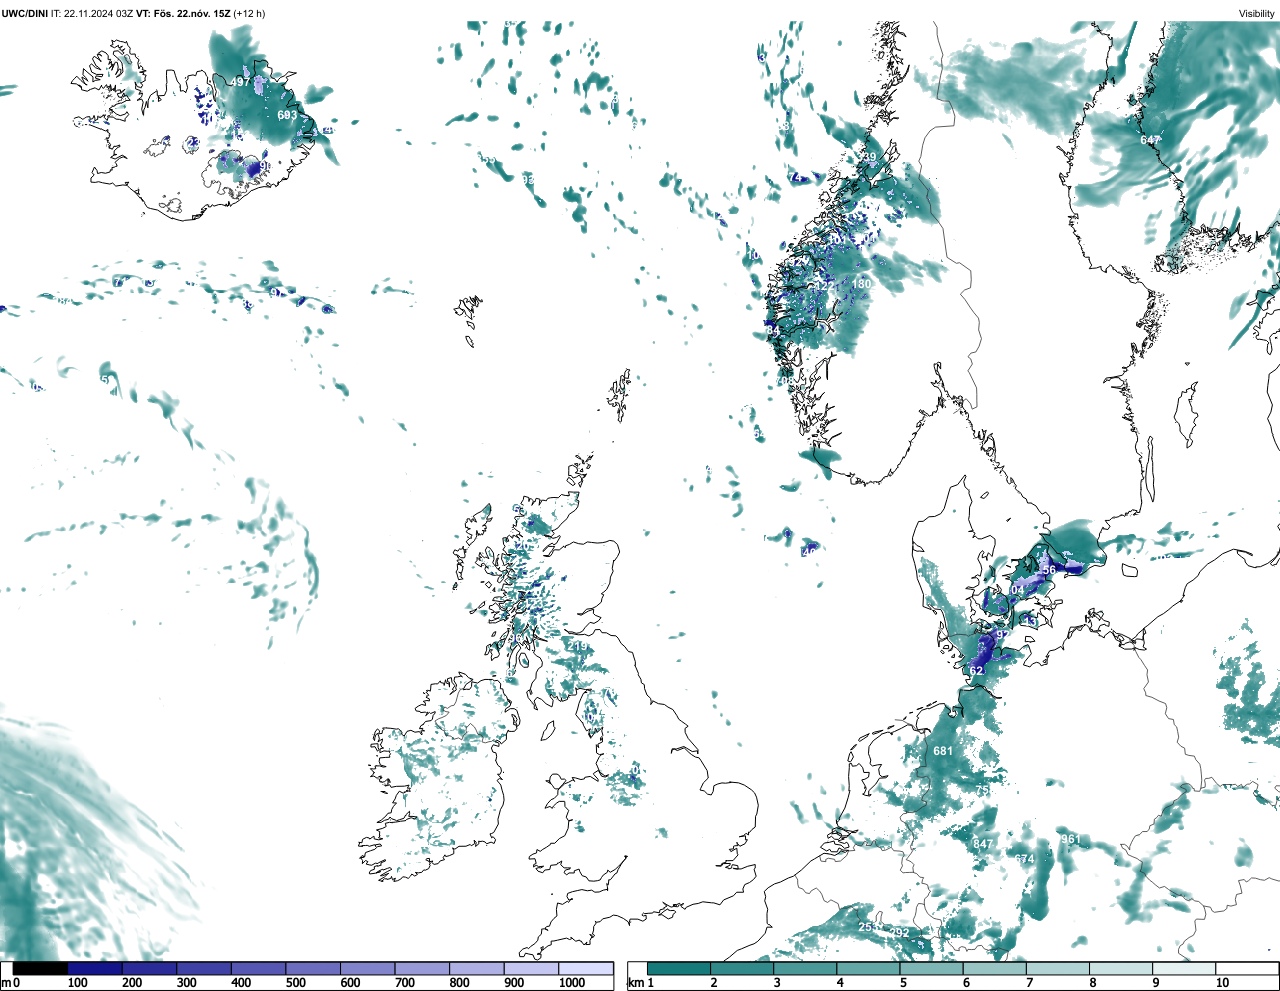
Task: Click the '56' value over Denmark
Action: 1049,571
